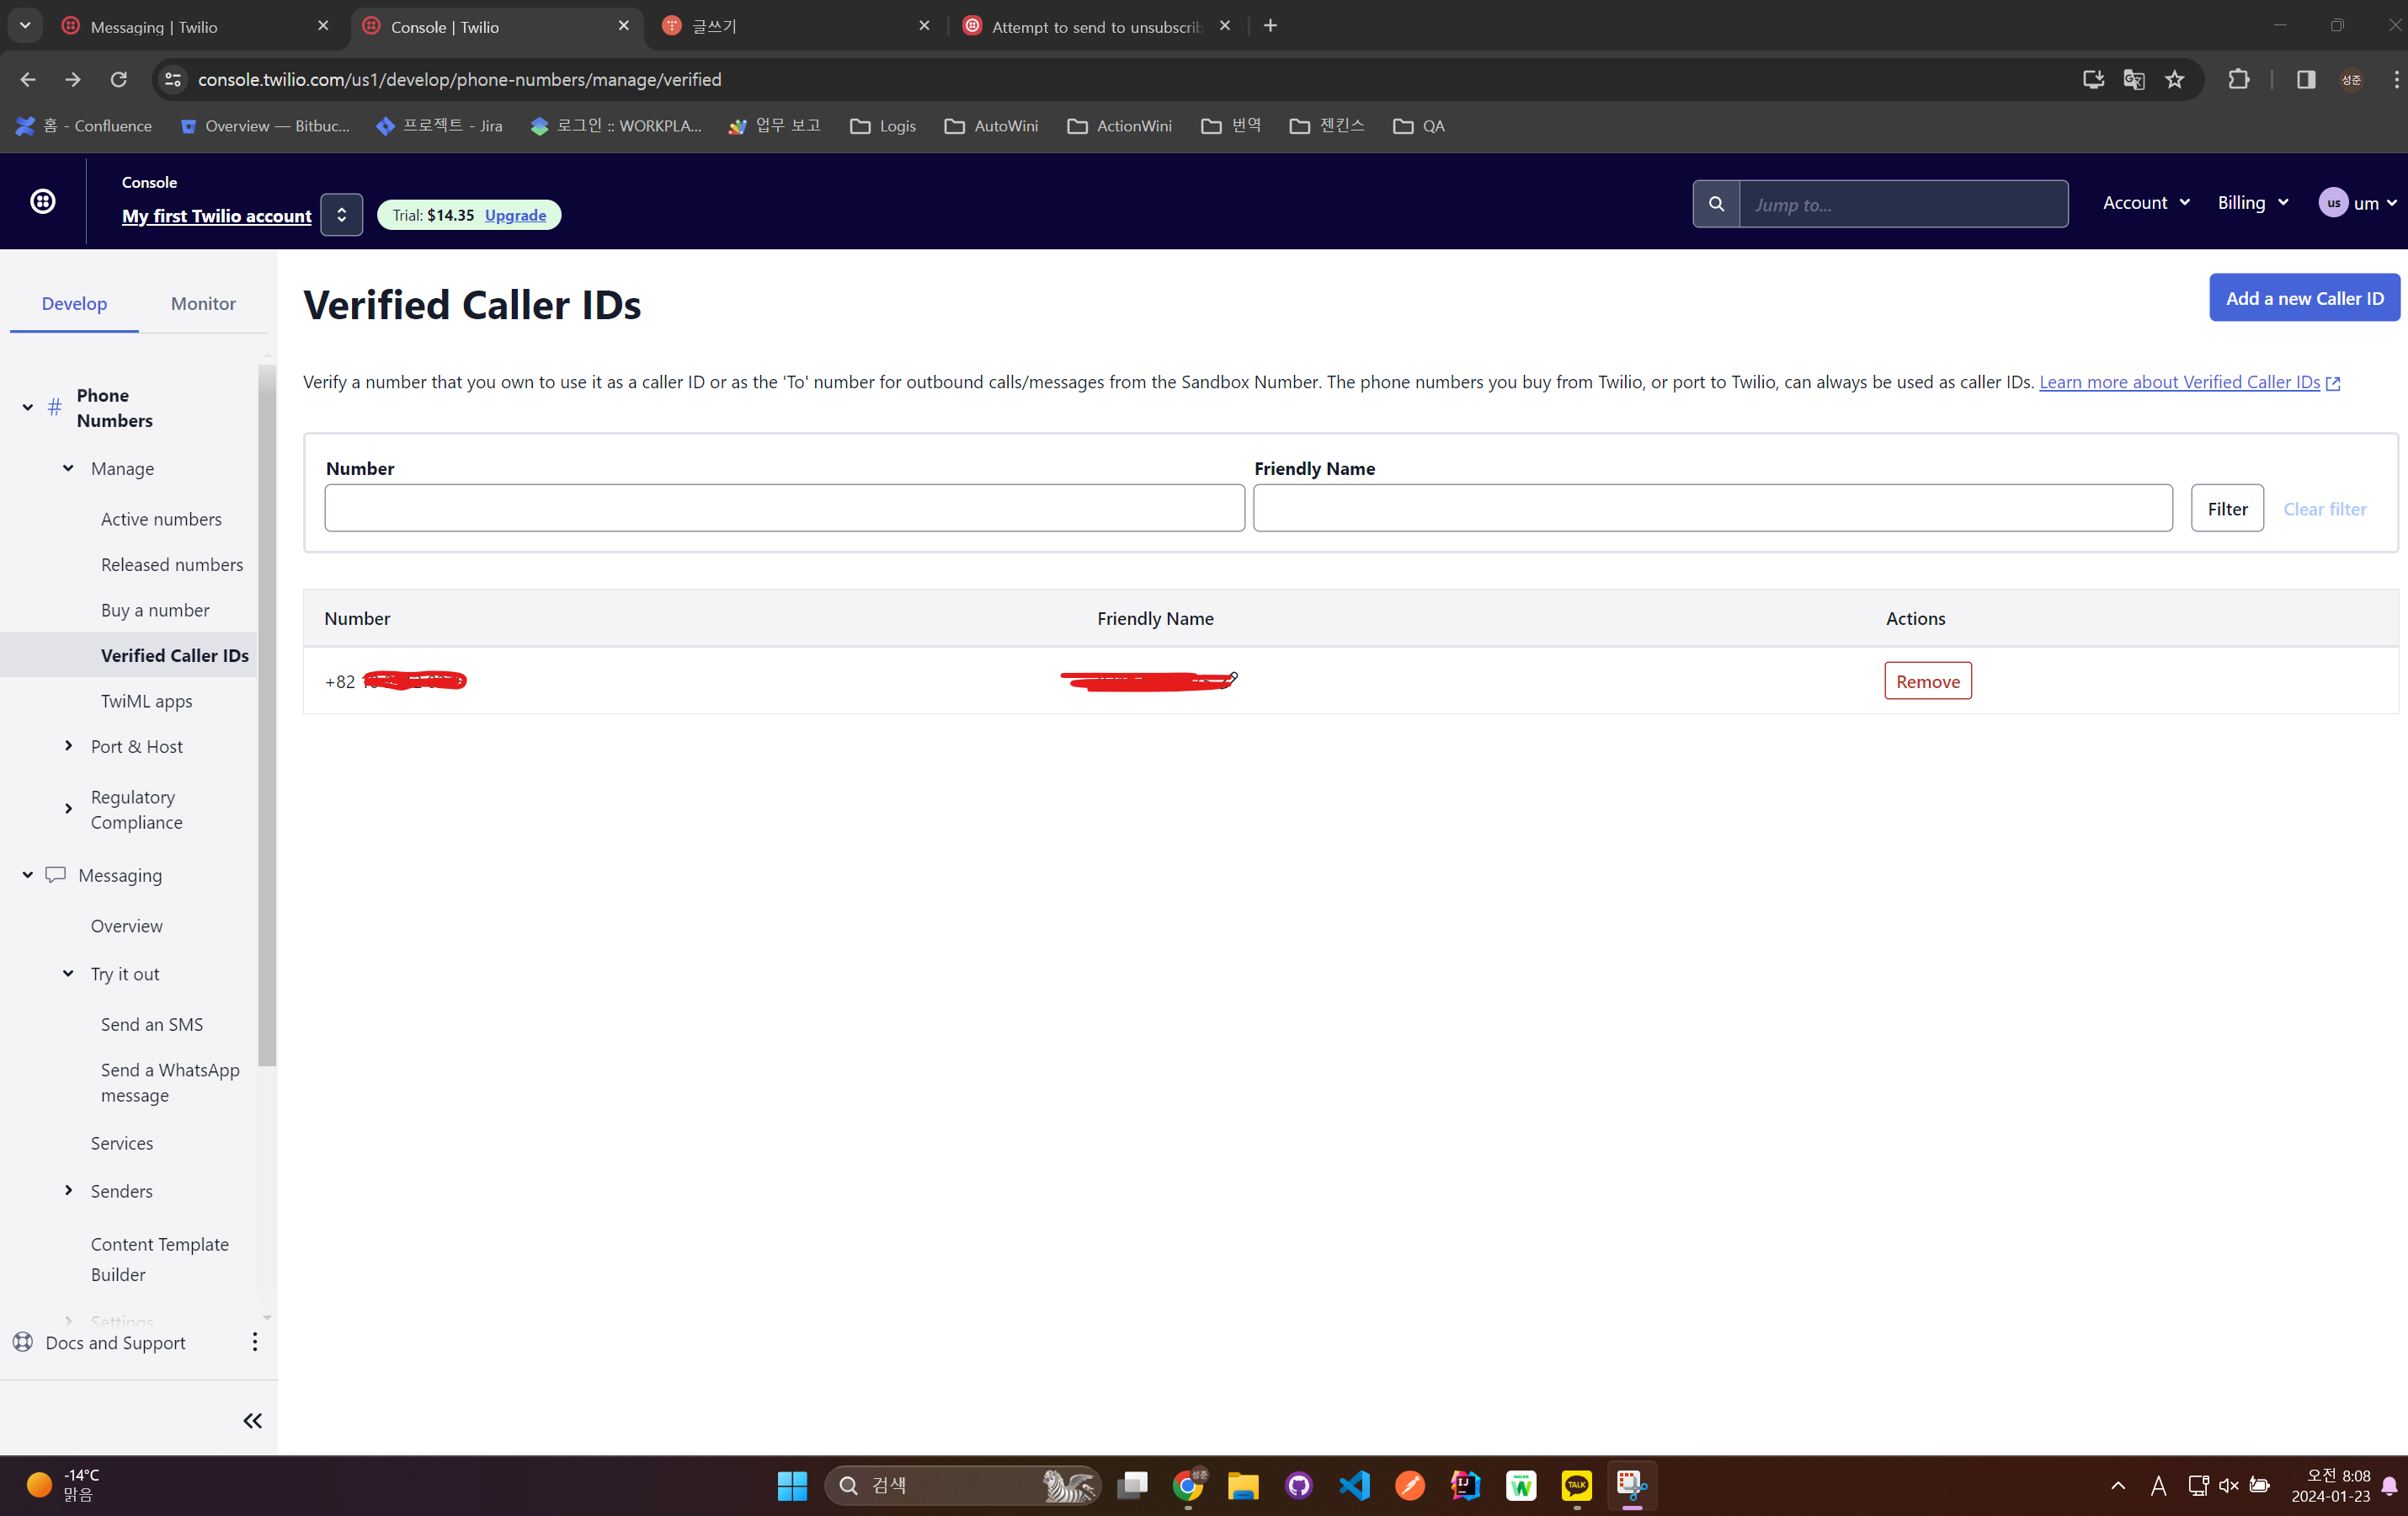Expand the Account menu

(2145, 203)
